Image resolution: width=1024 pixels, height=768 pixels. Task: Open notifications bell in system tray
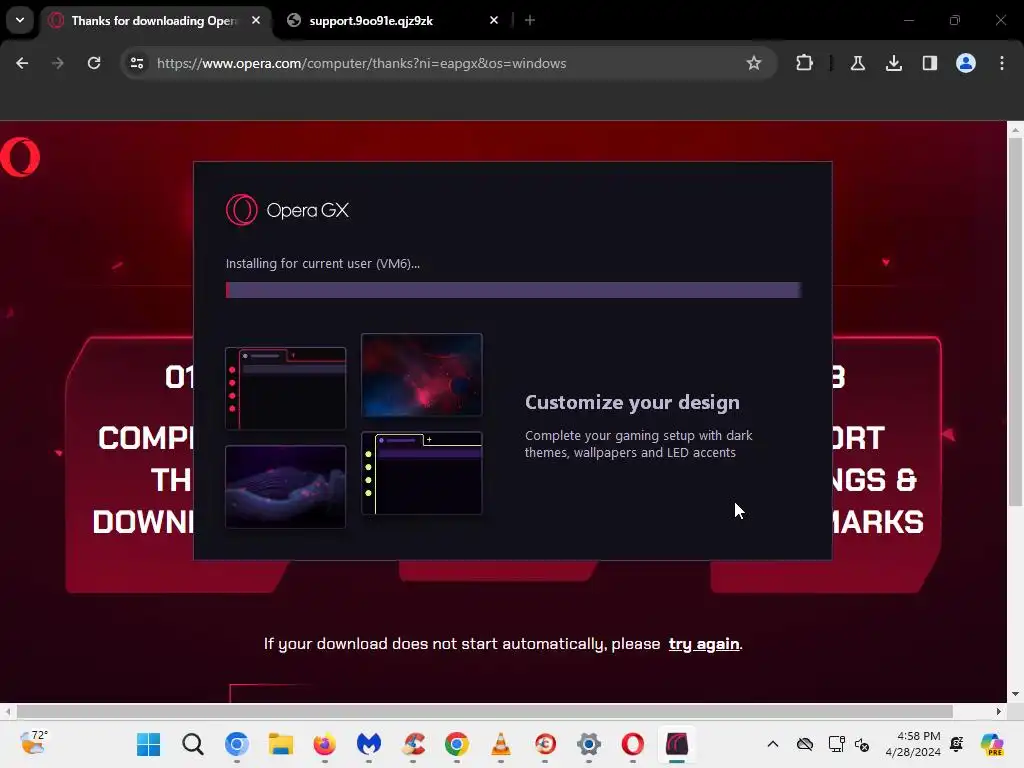point(957,744)
